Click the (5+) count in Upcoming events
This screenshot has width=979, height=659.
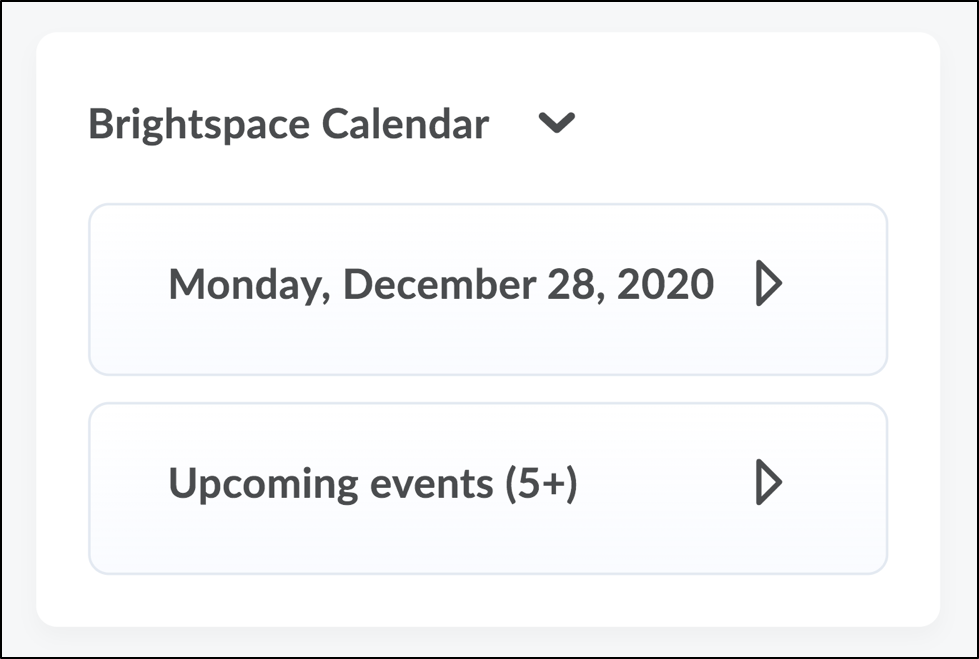(541, 484)
